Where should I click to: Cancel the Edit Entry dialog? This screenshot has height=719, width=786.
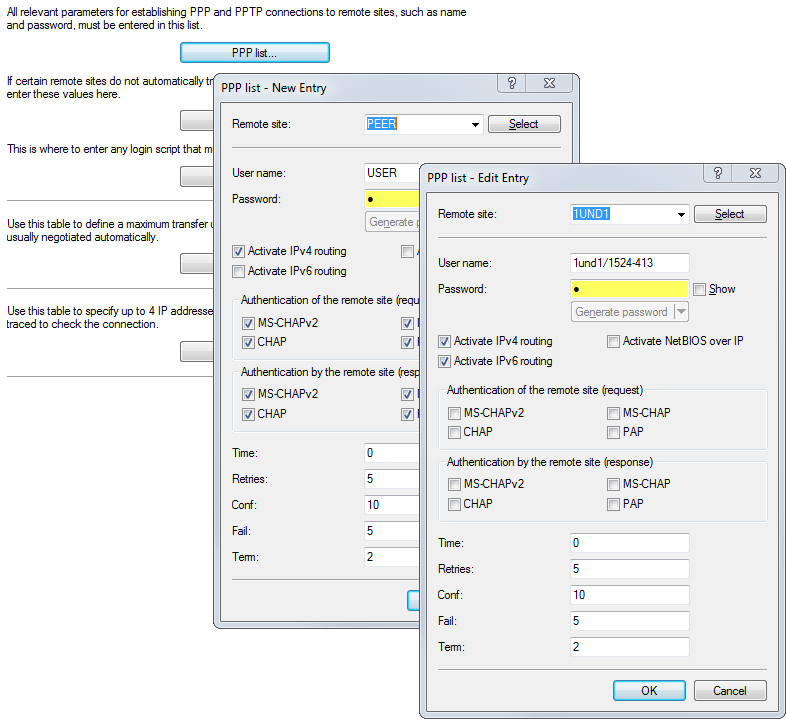729,691
